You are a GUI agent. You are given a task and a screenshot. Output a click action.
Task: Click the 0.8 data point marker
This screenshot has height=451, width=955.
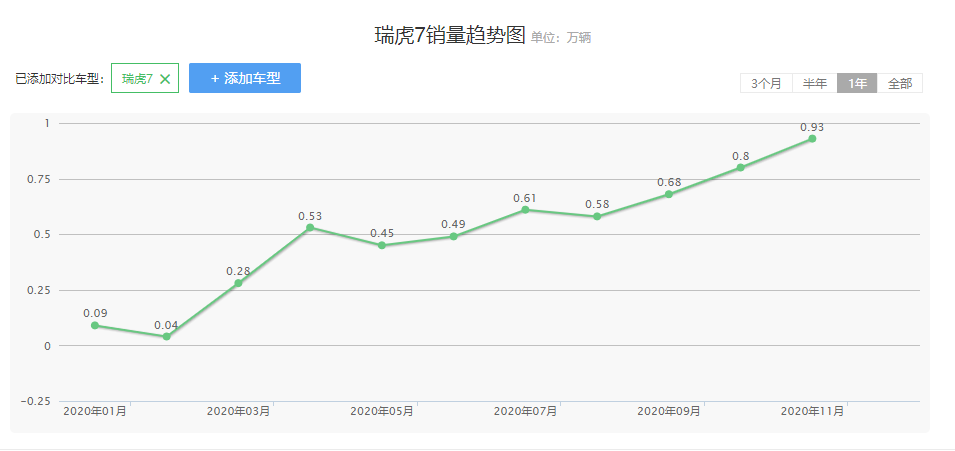pyautogui.click(x=741, y=168)
